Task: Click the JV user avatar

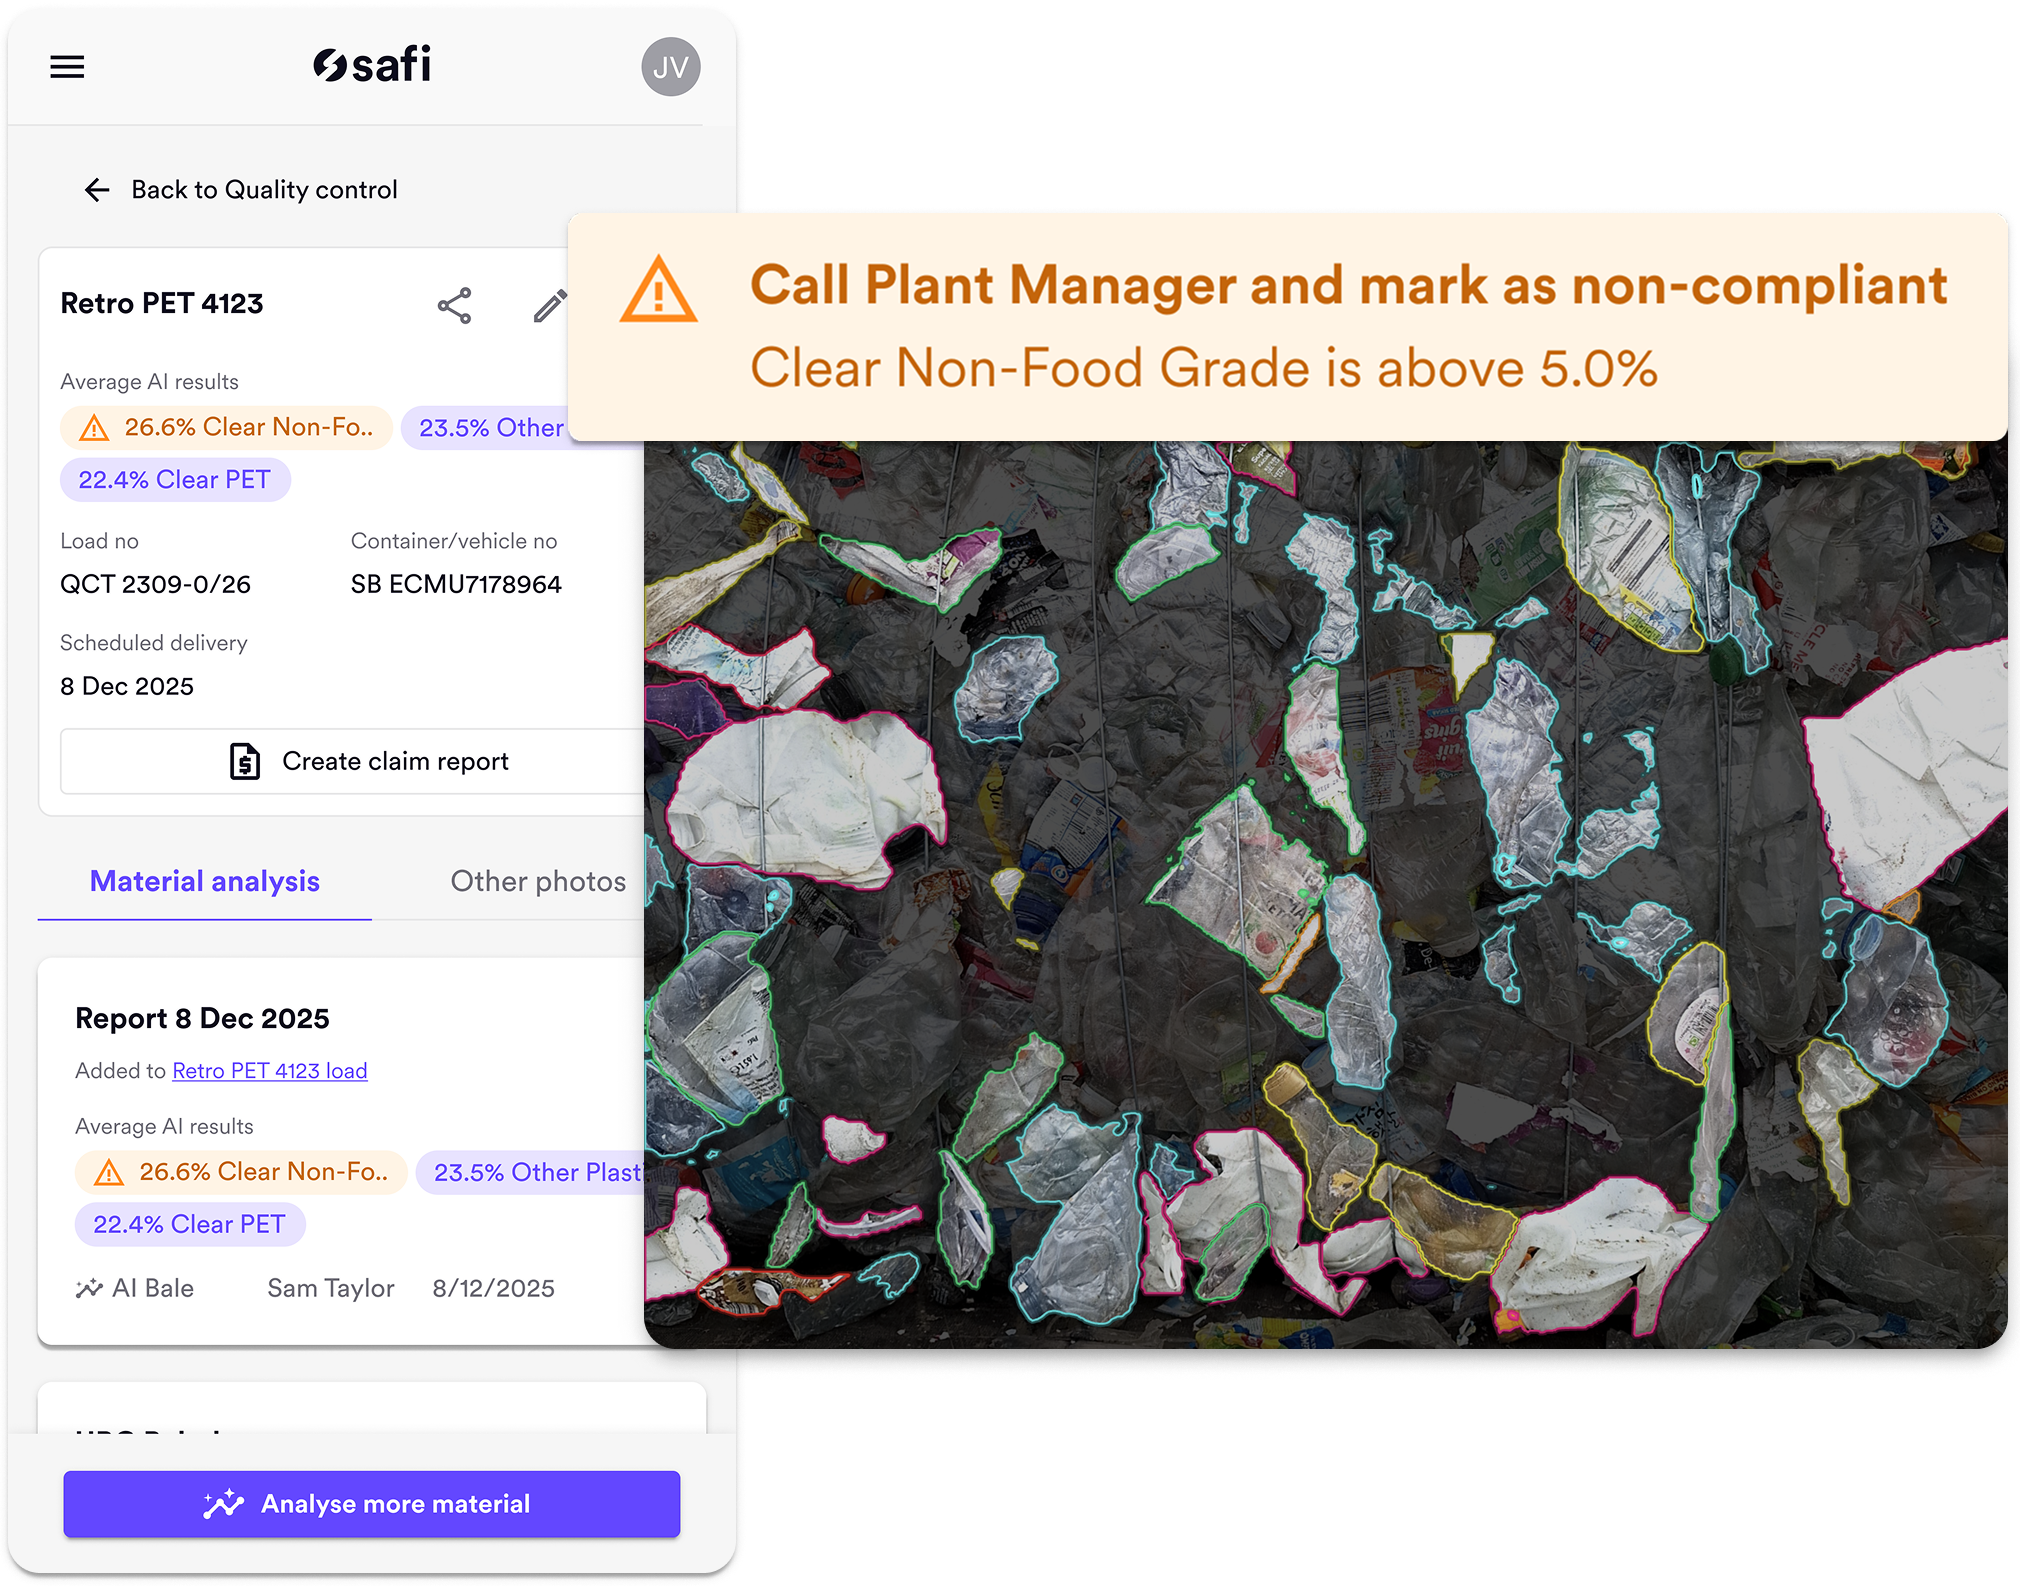Action: click(x=670, y=67)
